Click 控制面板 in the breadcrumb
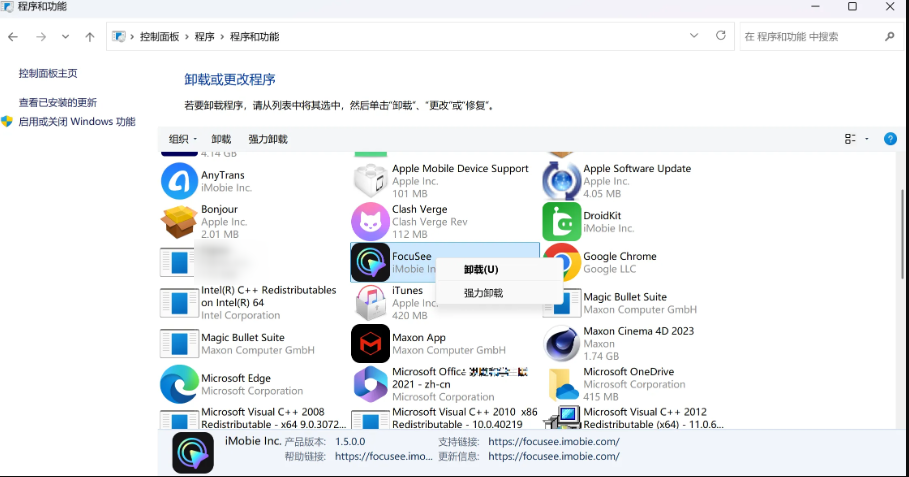The image size is (909, 477). click(159, 37)
